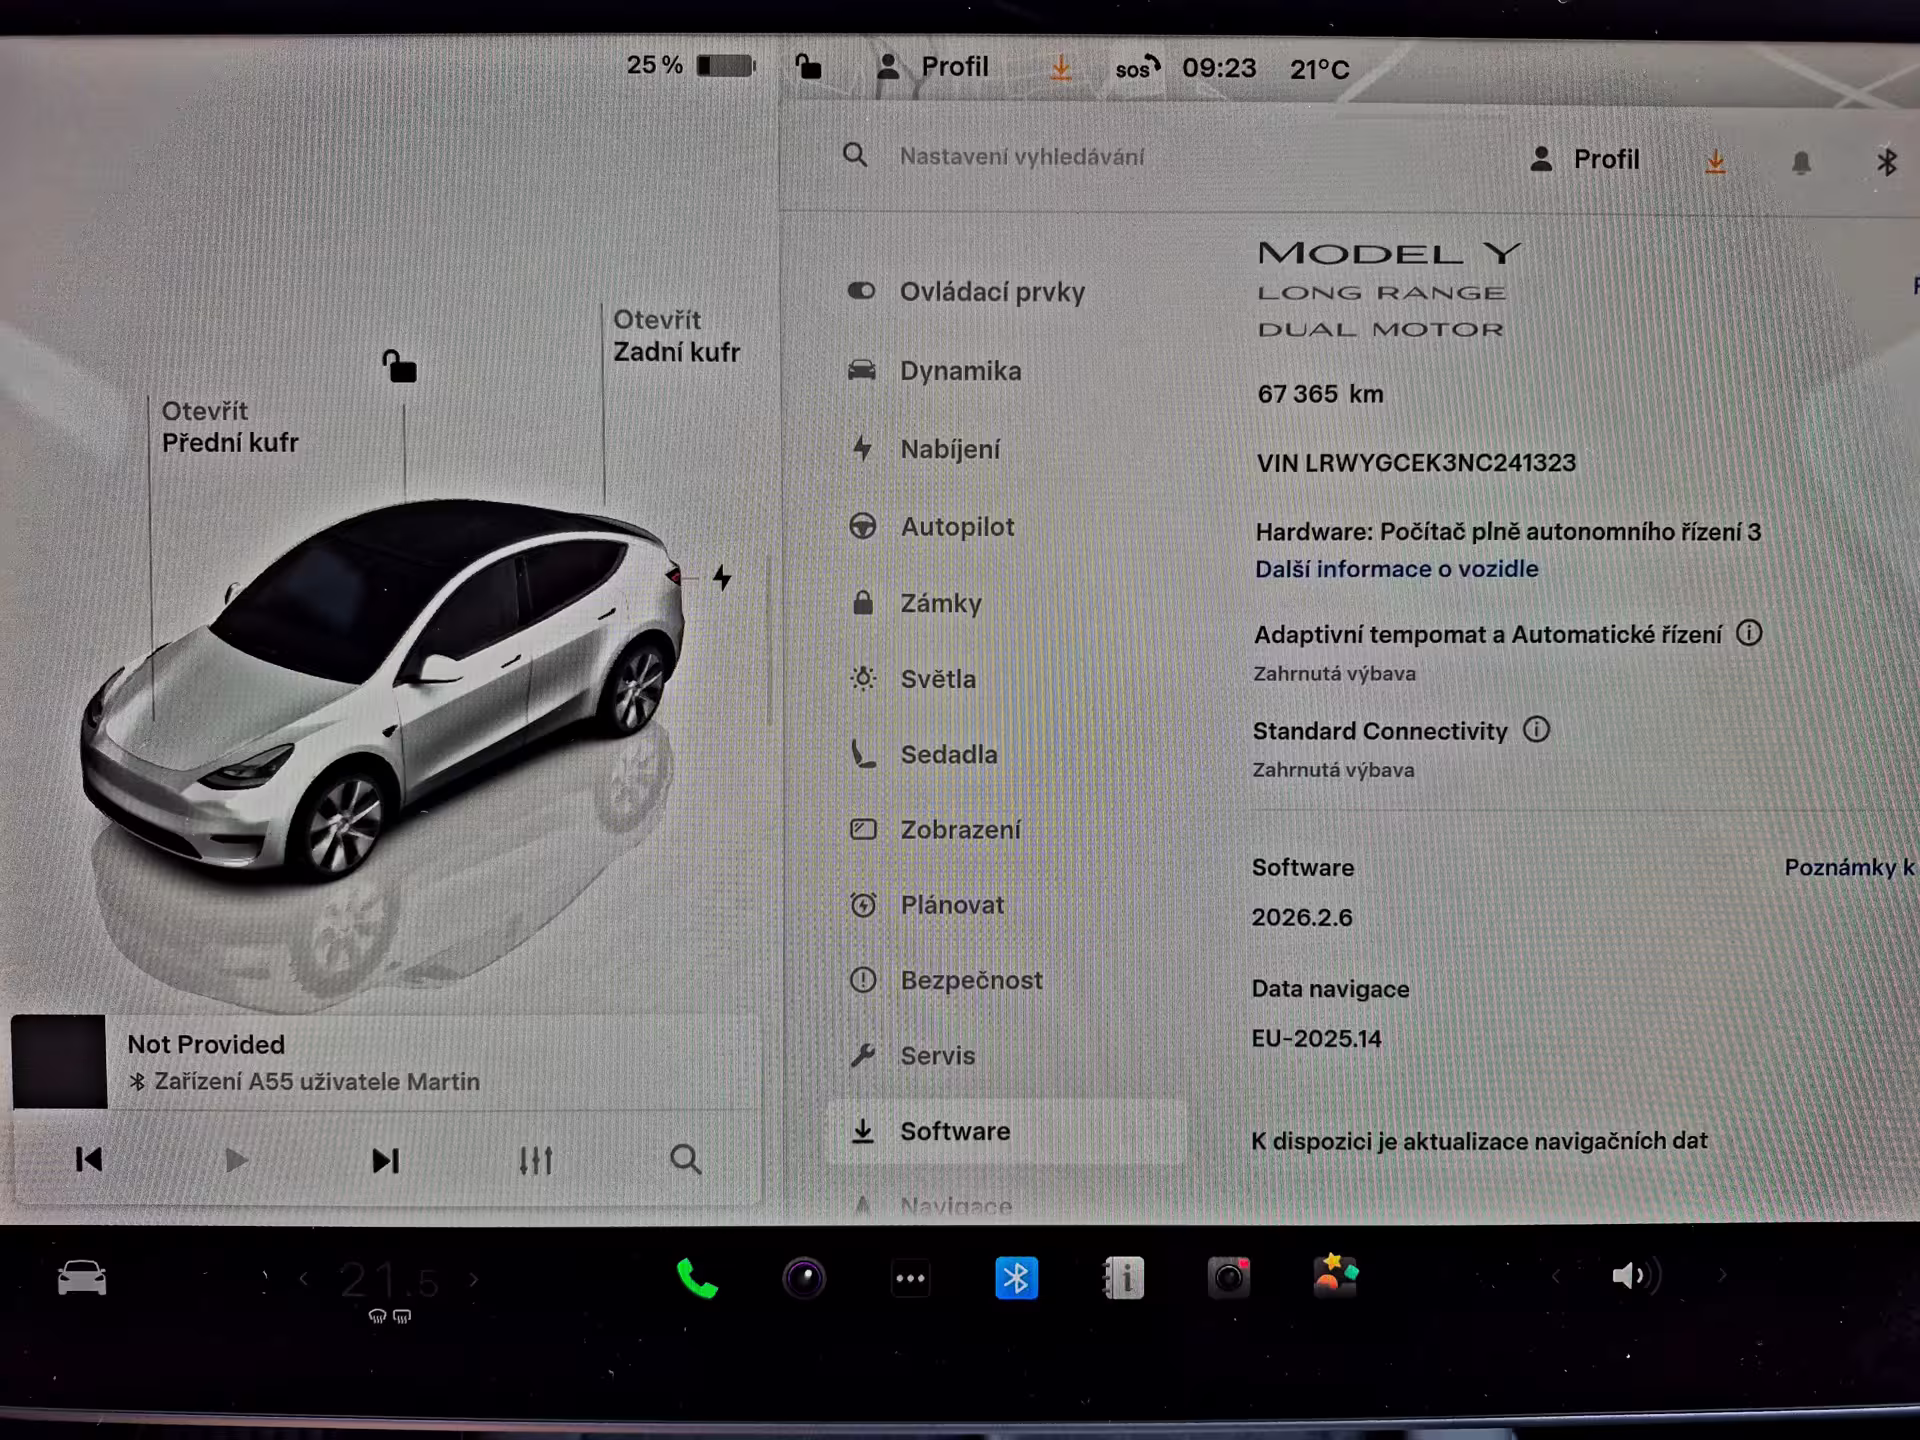
Task: Raise cabin temperature with the right arrow
Action: tap(474, 1278)
